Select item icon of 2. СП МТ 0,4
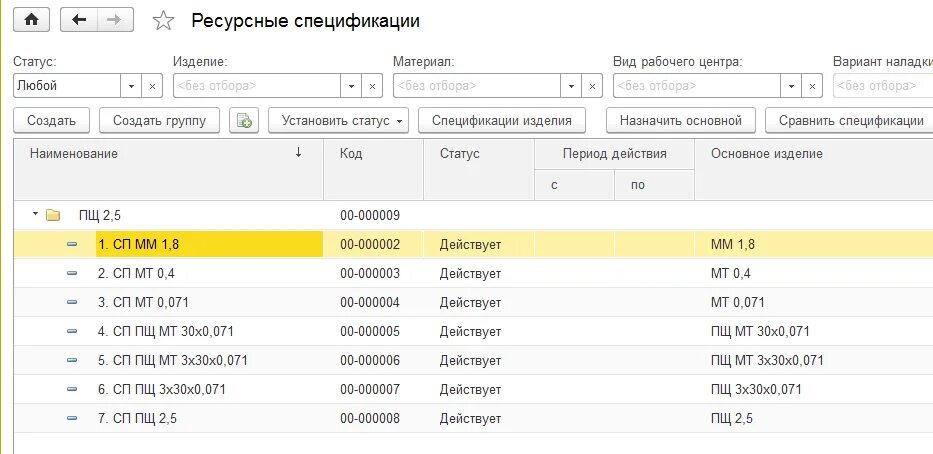 (73, 274)
